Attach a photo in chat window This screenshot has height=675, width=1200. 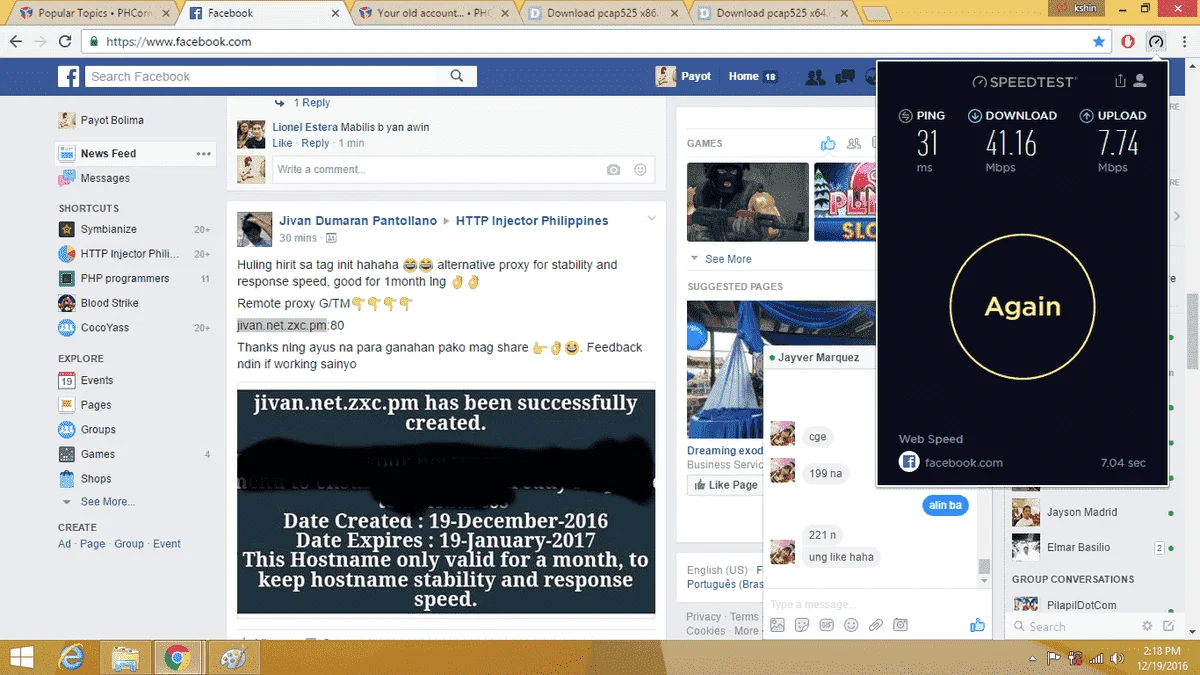tap(777, 625)
